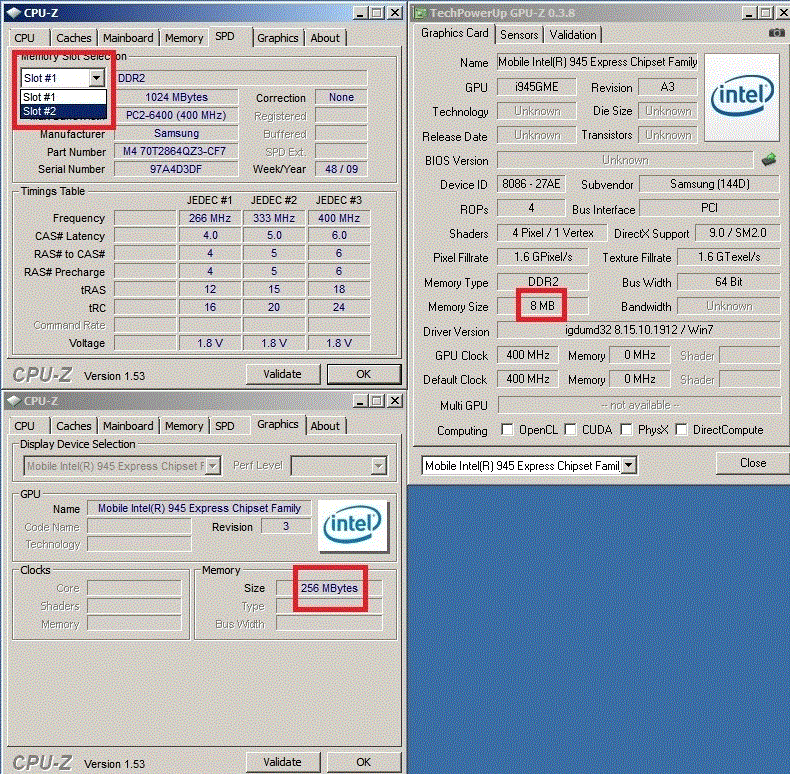Click the GPU-Z Driver Version field
Screen dimensions: 790x774
click(639, 330)
